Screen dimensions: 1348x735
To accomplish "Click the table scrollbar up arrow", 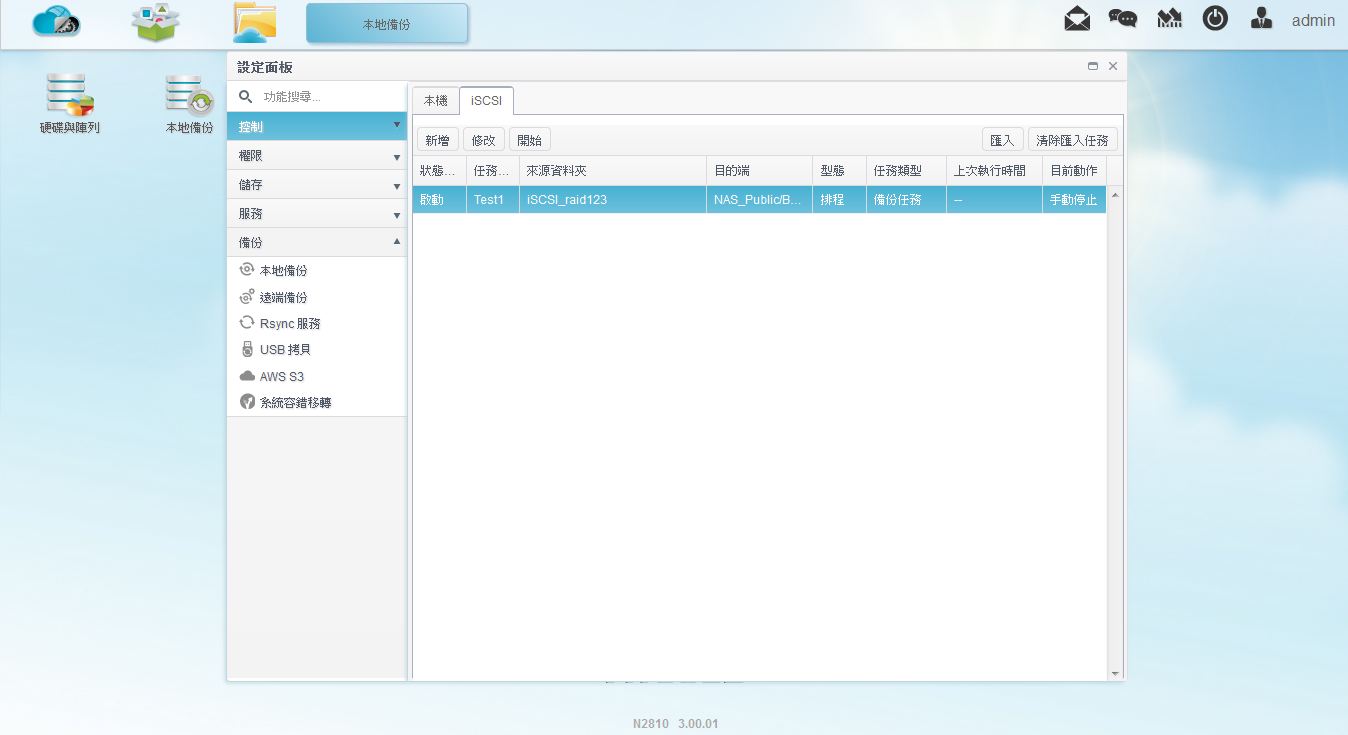I will click(1115, 195).
